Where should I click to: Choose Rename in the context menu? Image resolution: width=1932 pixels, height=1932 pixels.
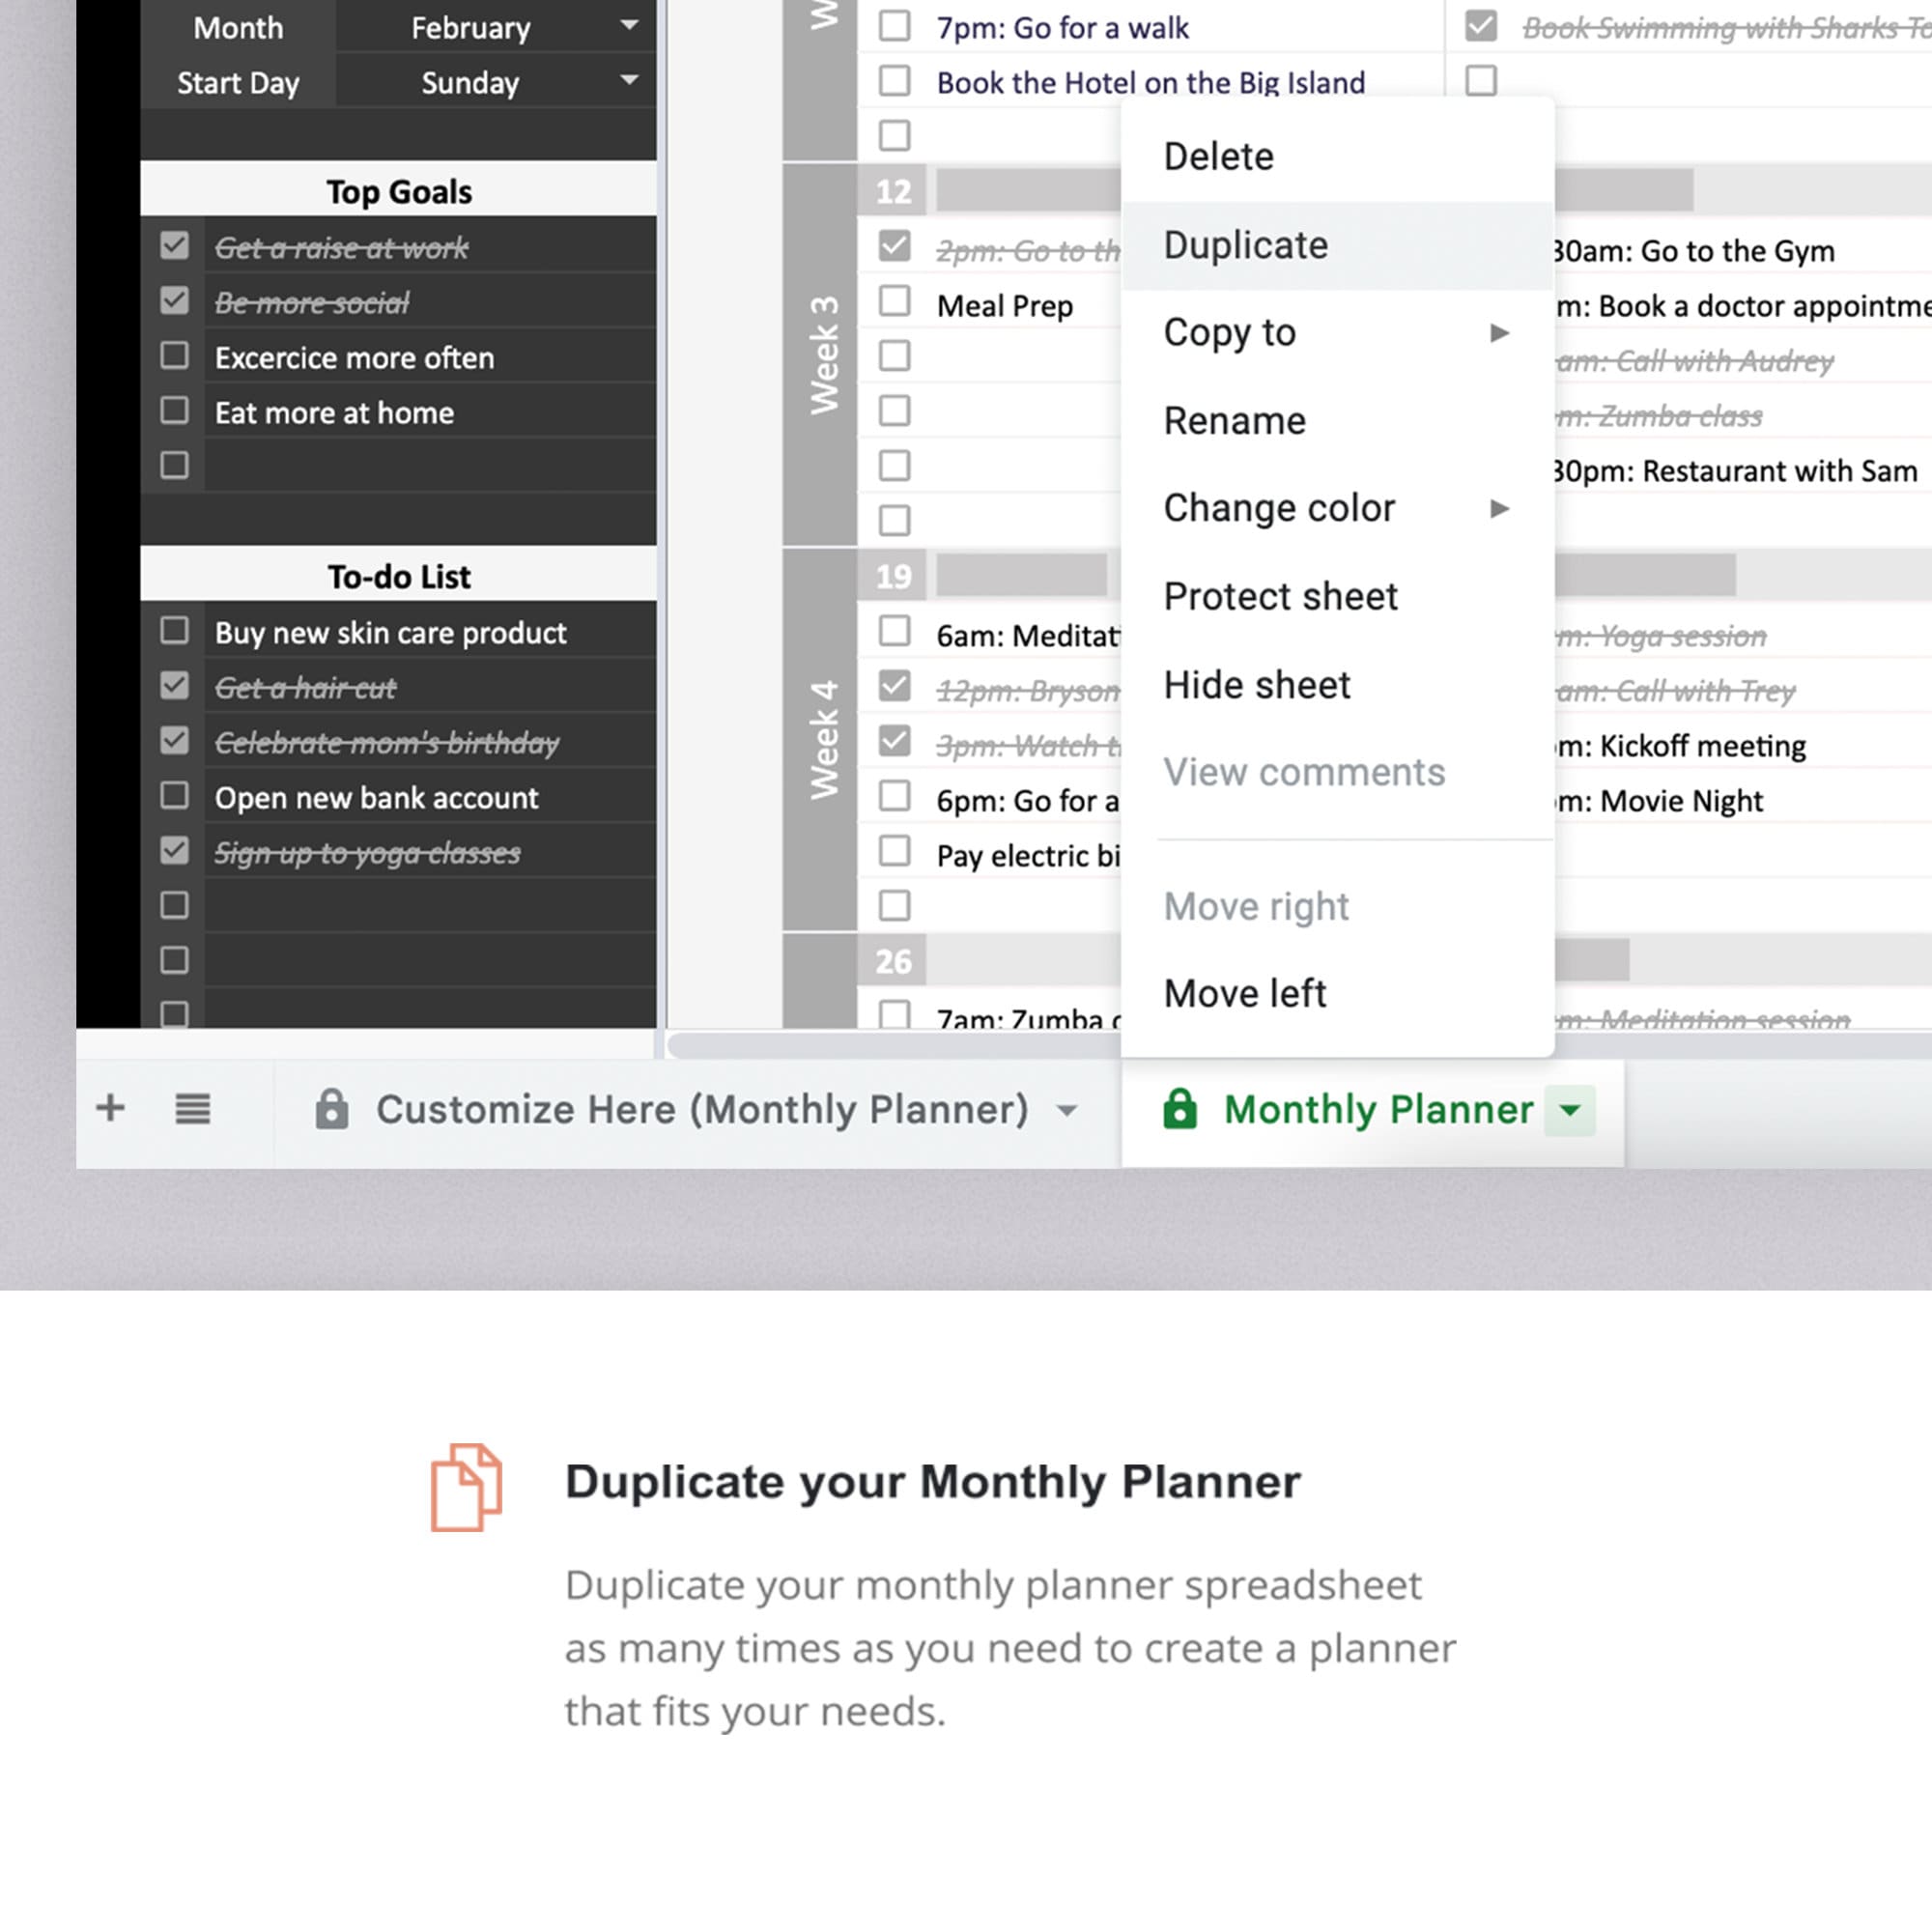(x=1236, y=420)
